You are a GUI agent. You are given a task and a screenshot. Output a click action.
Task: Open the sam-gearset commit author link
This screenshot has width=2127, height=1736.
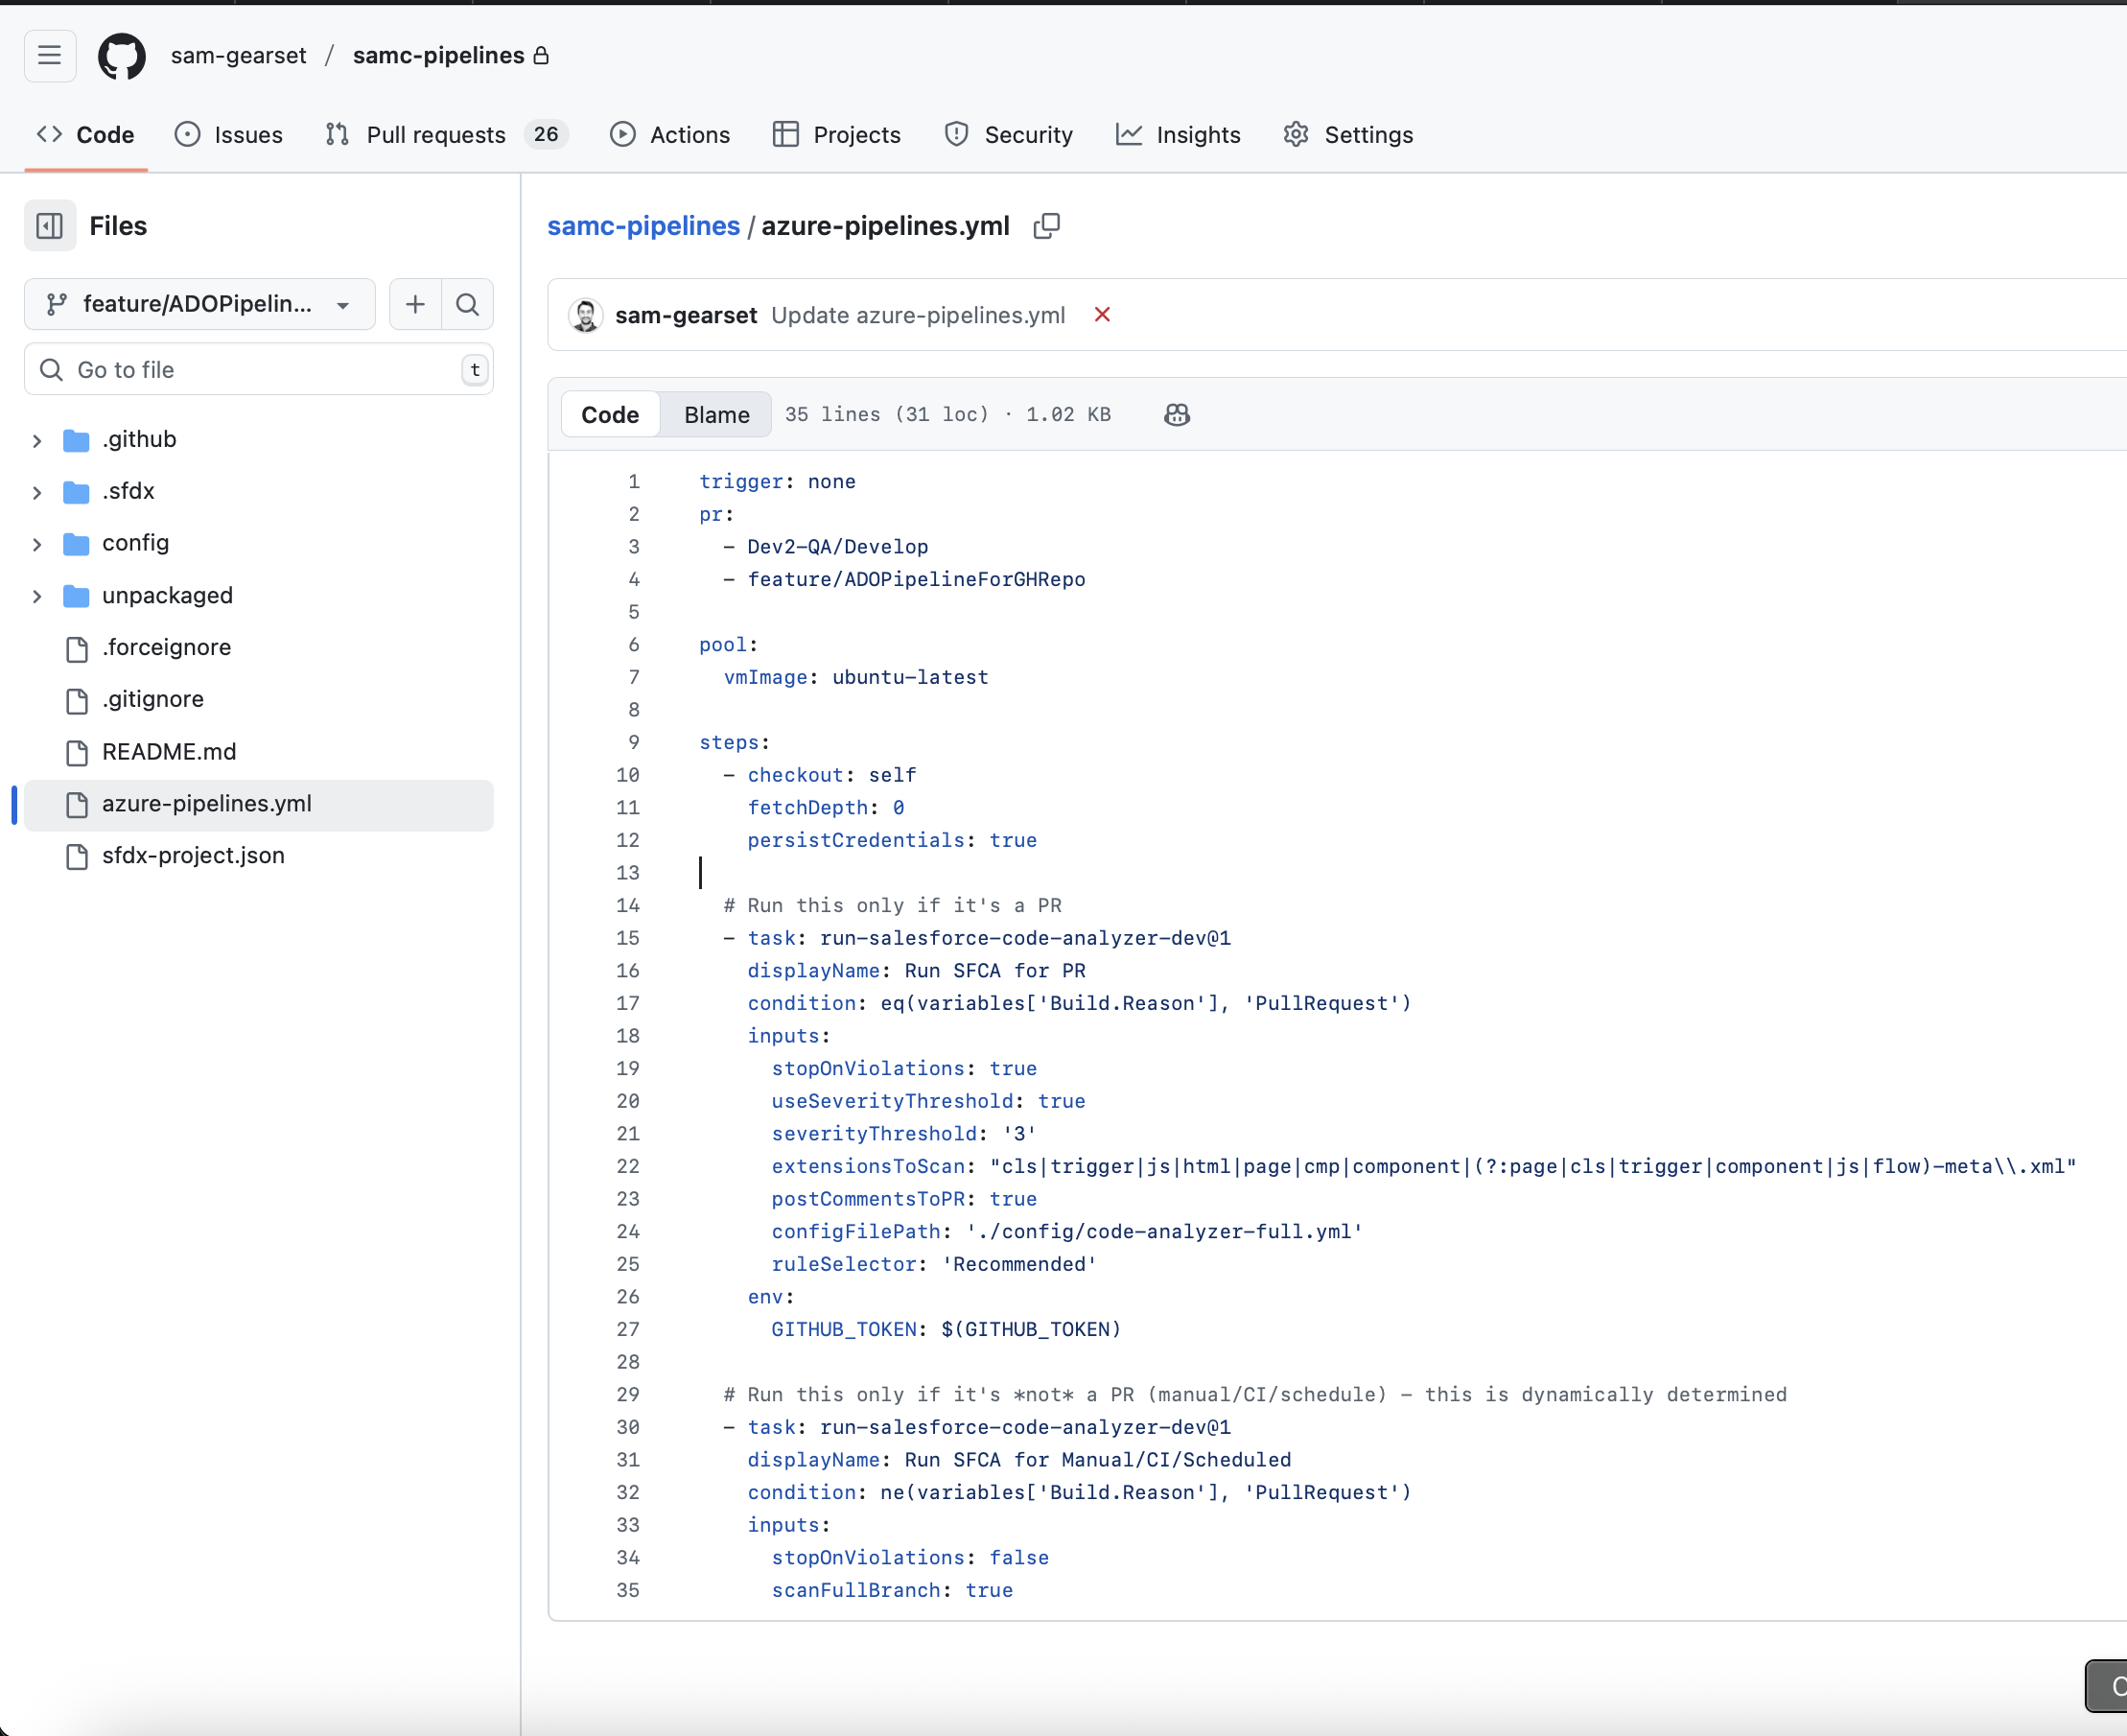(686, 315)
